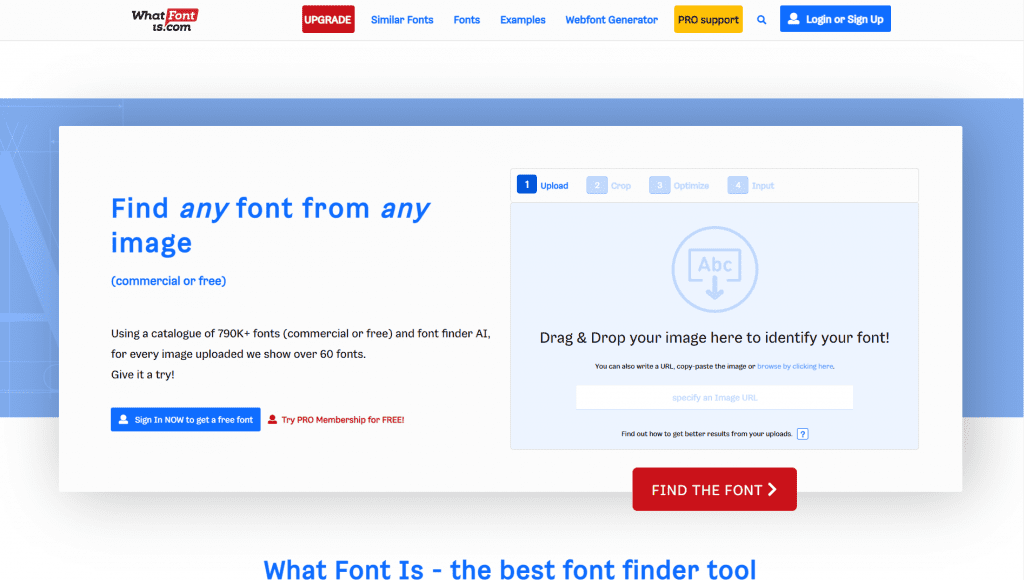Click the FIND THE FONT button

[x=714, y=489]
